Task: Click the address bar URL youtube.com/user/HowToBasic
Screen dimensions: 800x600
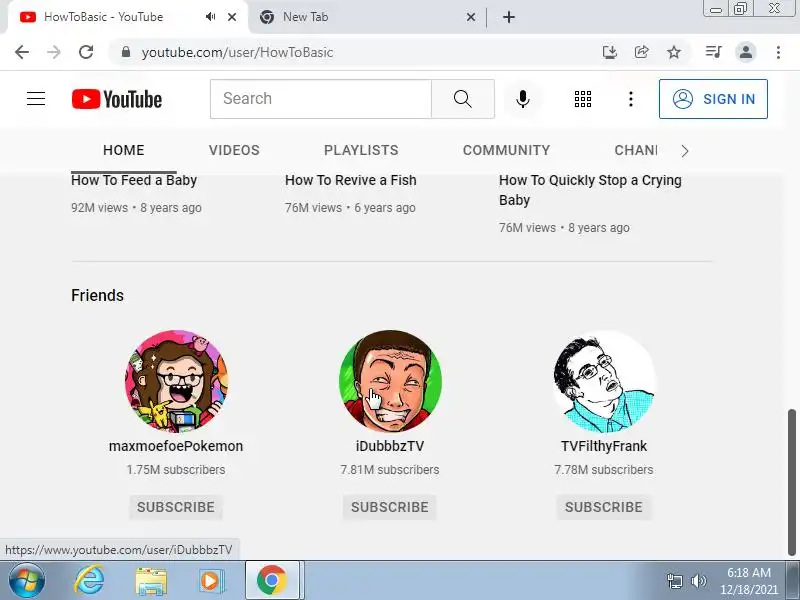Action: (x=237, y=52)
